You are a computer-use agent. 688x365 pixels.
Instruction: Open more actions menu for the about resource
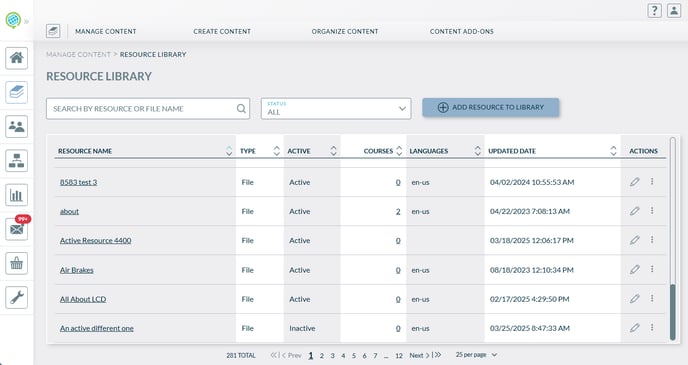pos(652,211)
